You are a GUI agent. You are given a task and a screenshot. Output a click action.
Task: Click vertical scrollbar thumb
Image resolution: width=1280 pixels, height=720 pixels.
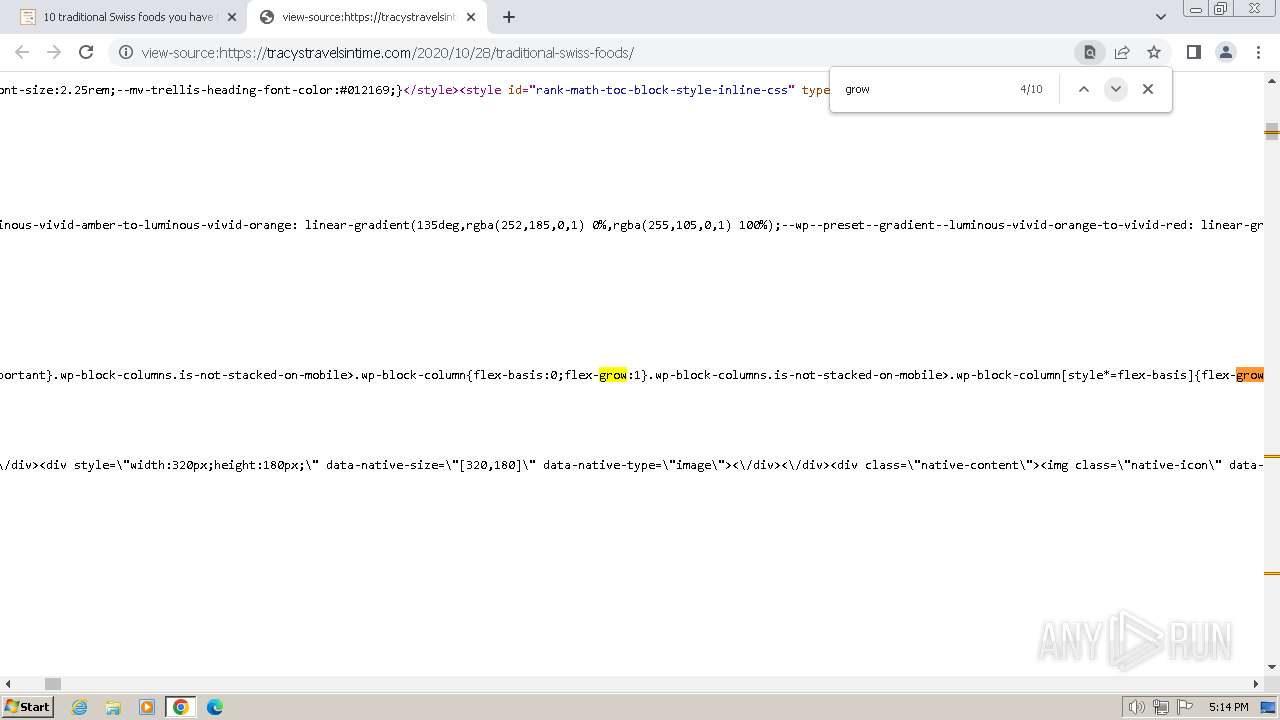coord(1272,132)
